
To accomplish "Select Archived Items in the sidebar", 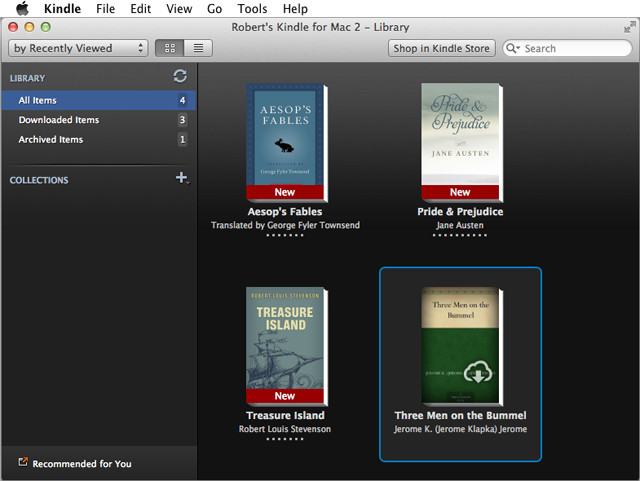I will click(x=99, y=139).
